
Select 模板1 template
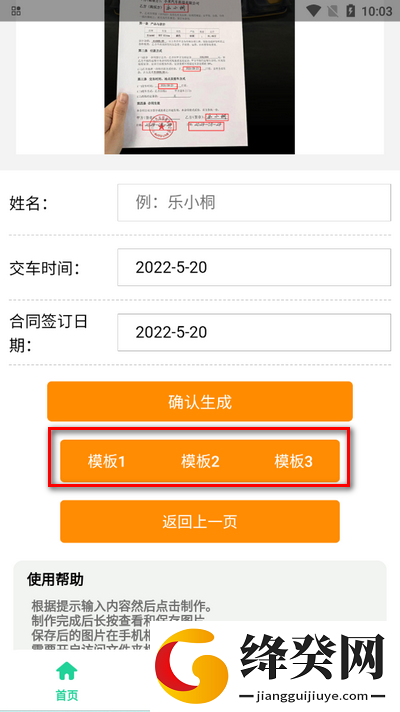pyautogui.click(x=106, y=461)
